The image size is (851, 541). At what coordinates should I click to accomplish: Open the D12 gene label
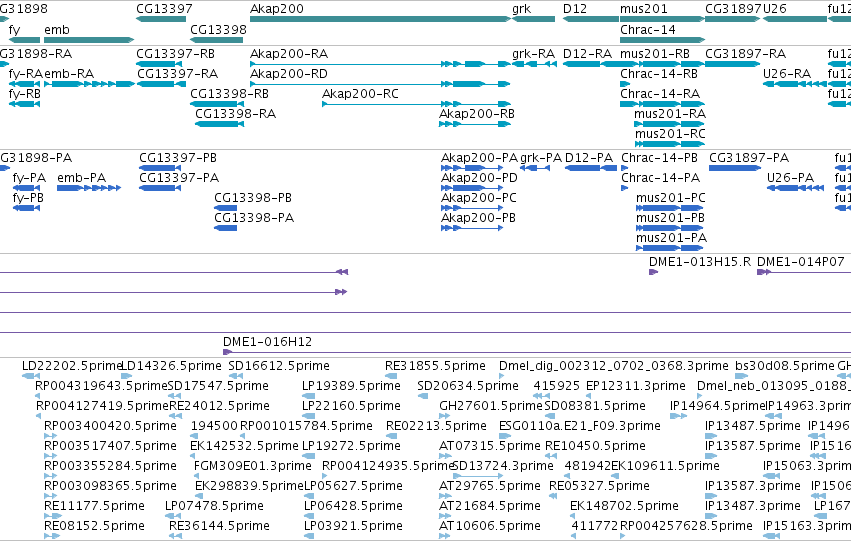coord(575,9)
